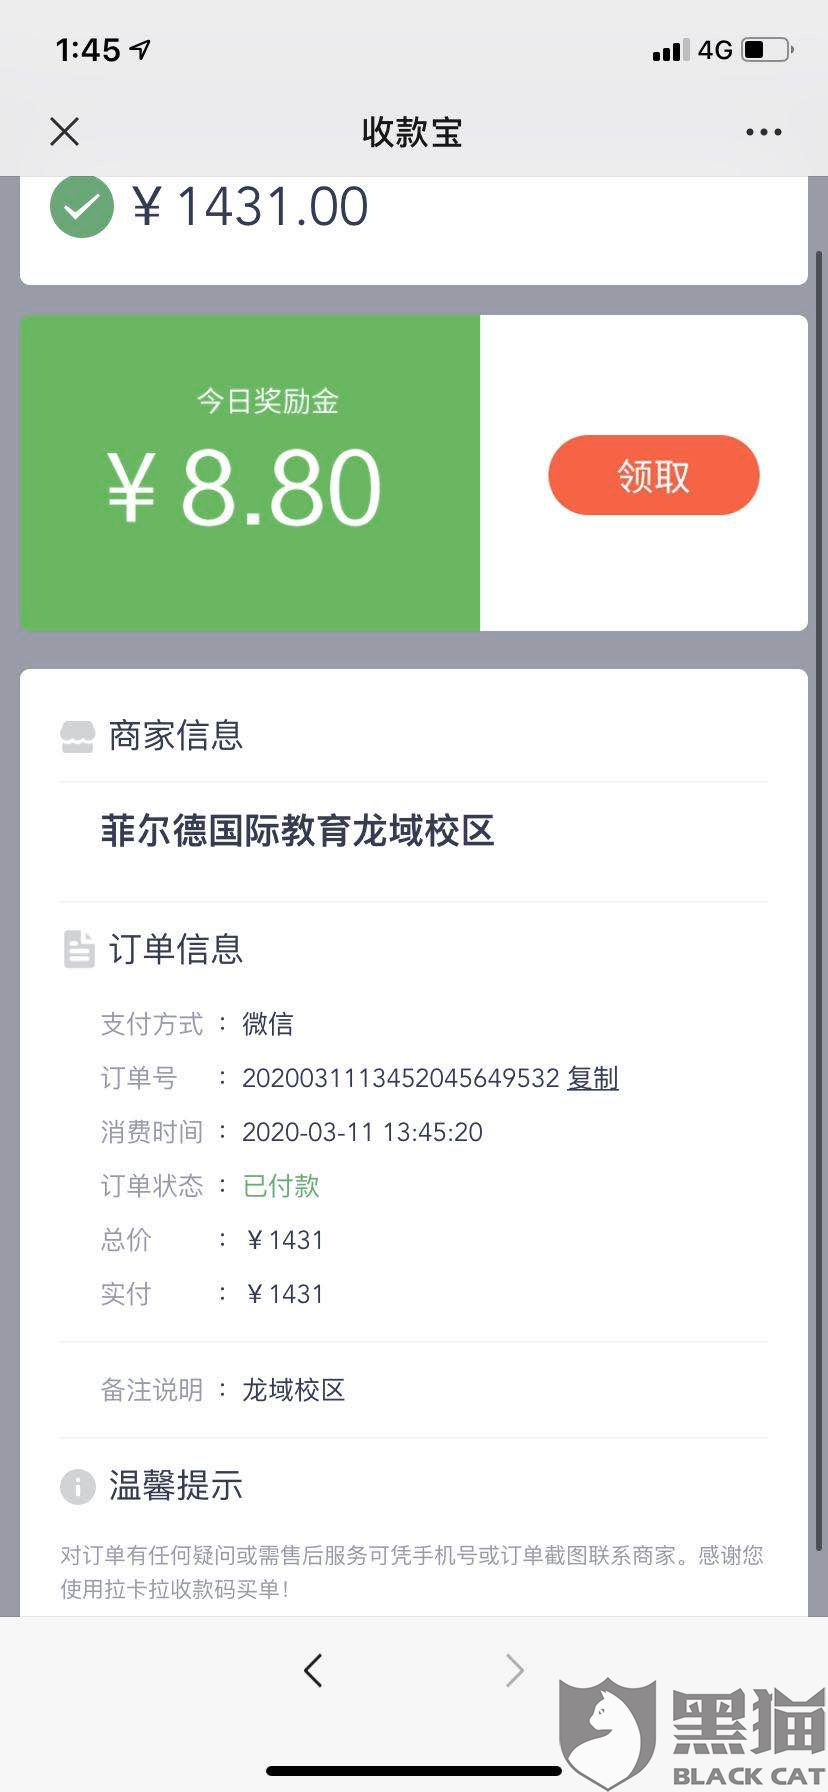Claim reward with 领取 button
This screenshot has width=828, height=1792.
pos(653,475)
